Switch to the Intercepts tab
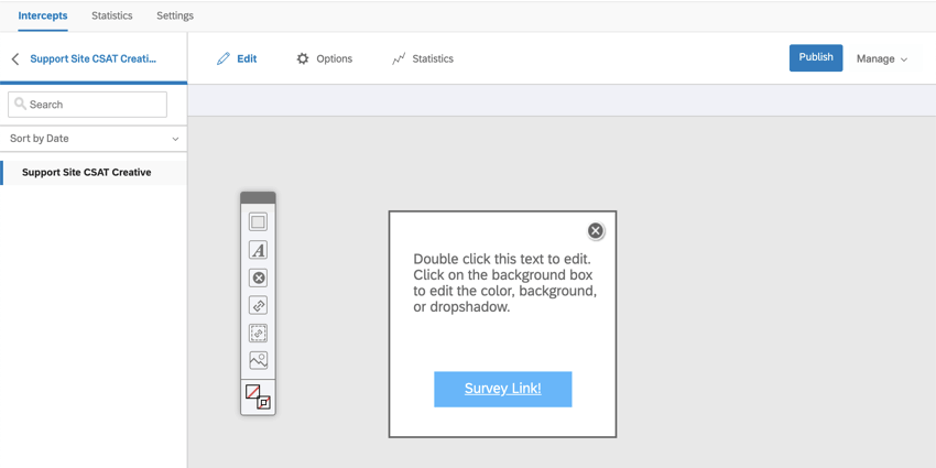Image resolution: width=936 pixels, height=468 pixels. coord(43,16)
